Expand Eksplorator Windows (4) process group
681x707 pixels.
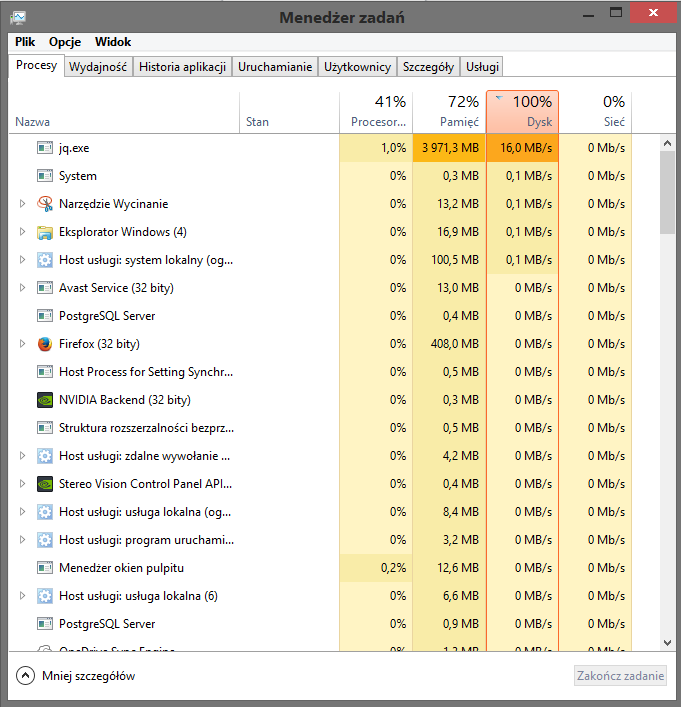point(23,232)
